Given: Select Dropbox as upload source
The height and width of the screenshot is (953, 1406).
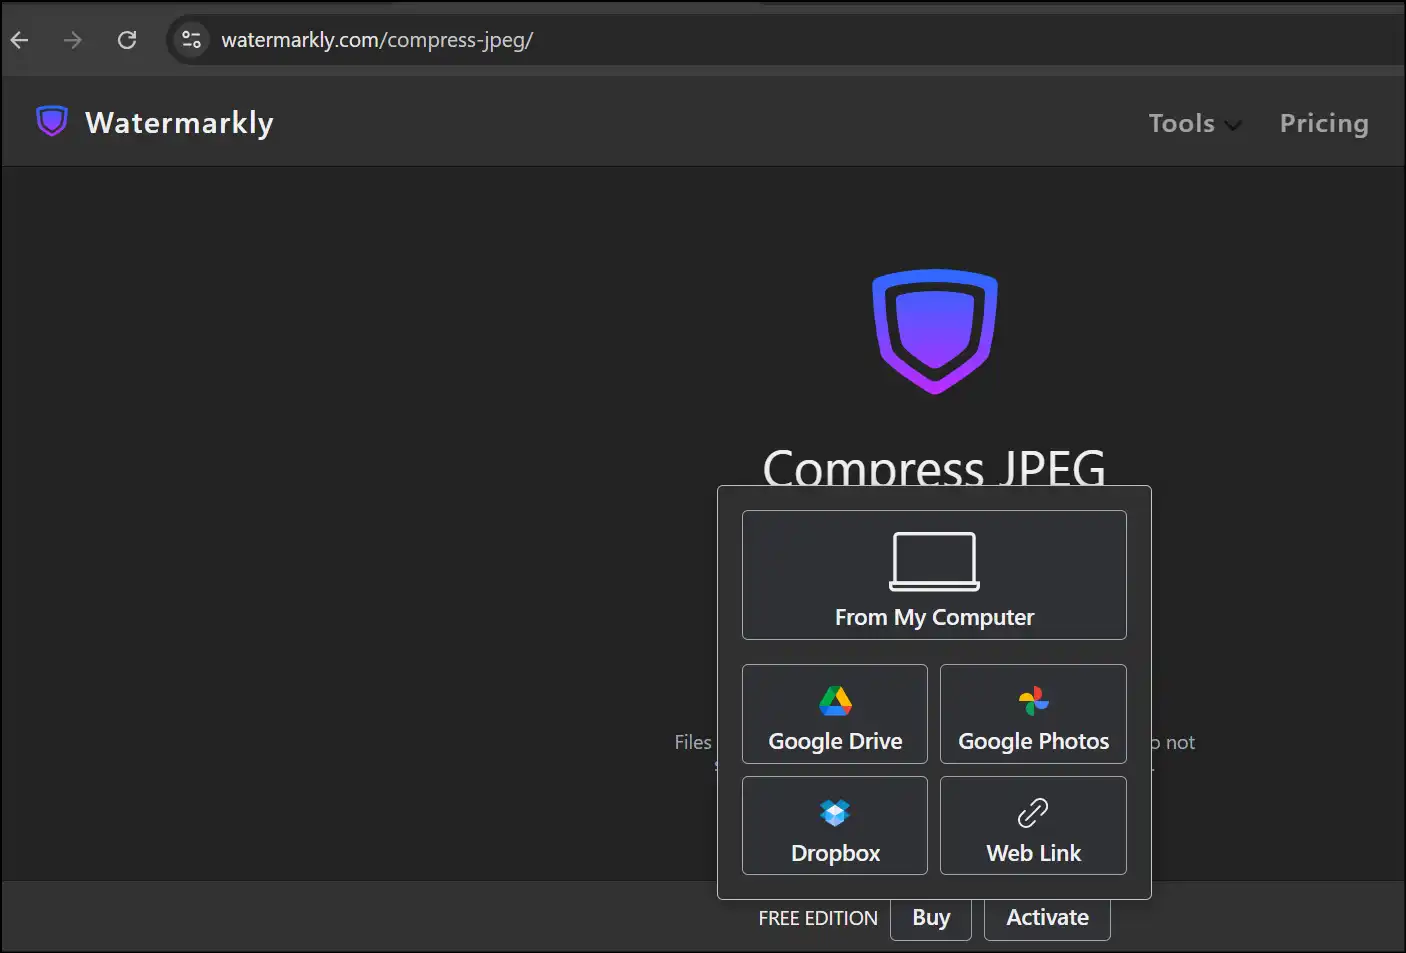Looking at the screenshot, I should point(835,826).
